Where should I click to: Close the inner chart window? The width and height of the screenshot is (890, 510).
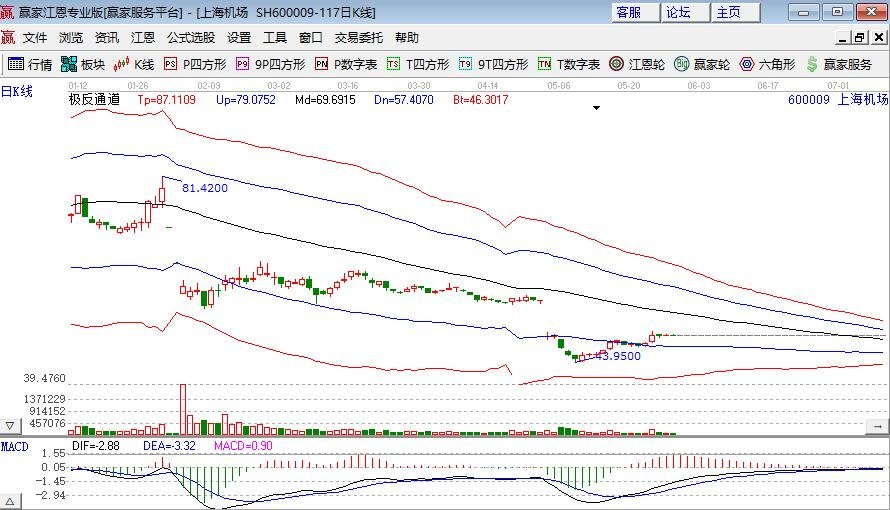(x=879, y=38)
